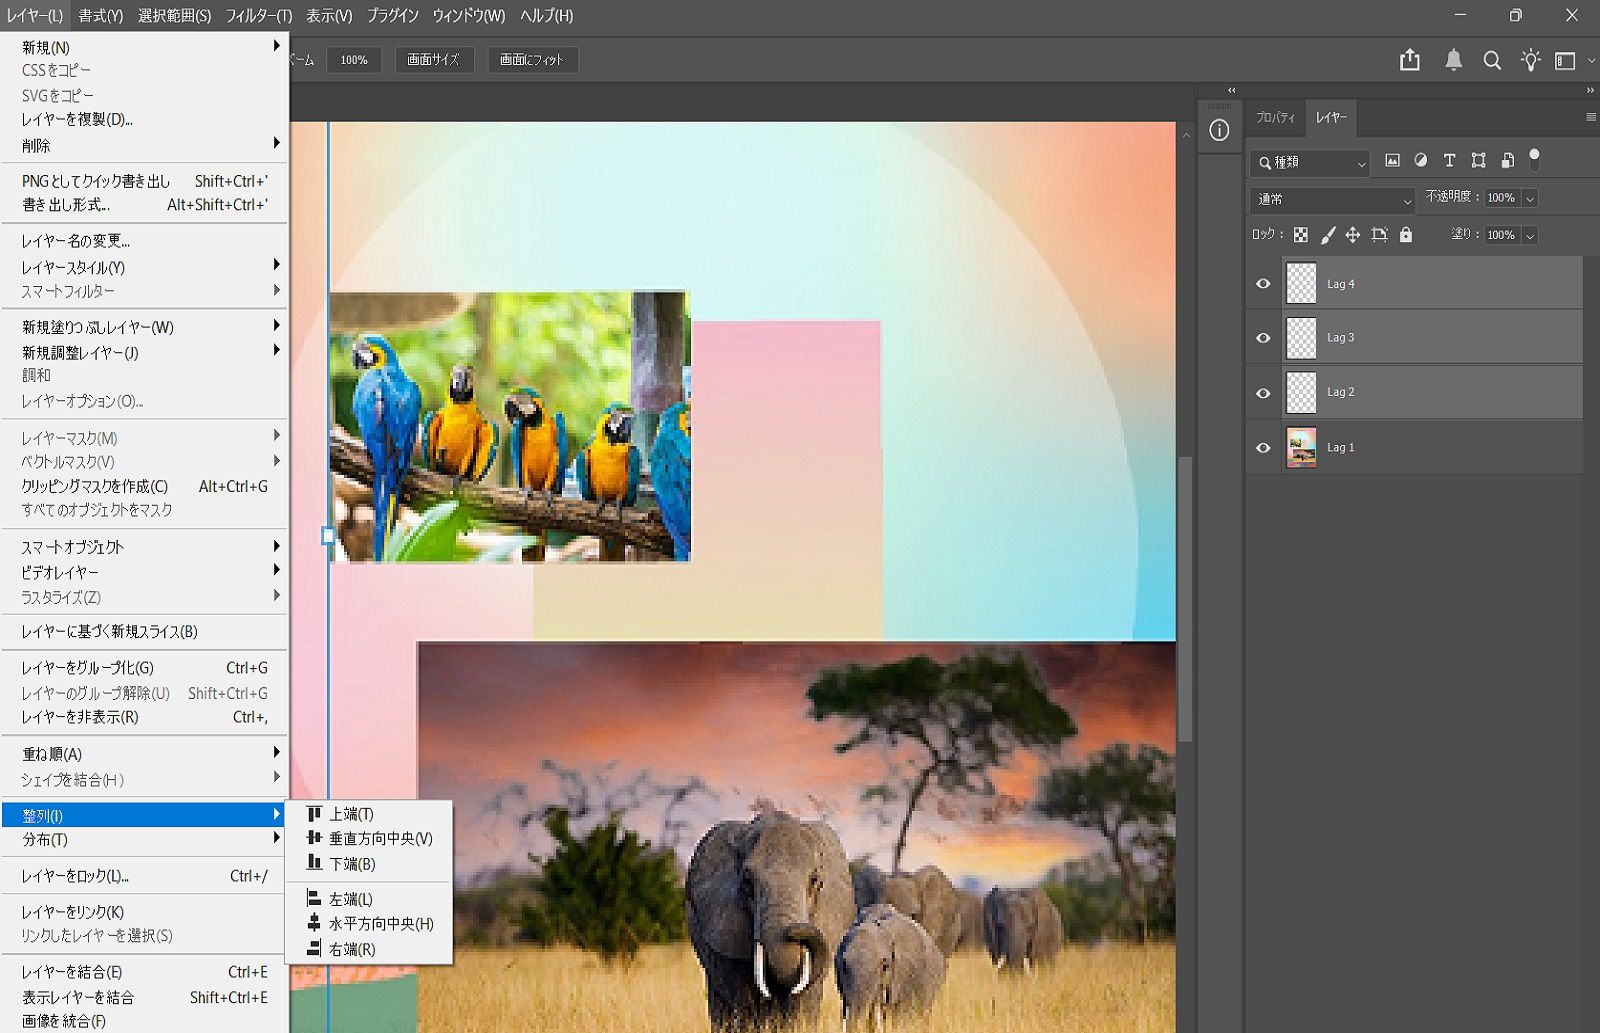Open the 新規(N) submenu
The width and height of the screenshot is (1600, 1033).
coord(145,47)
